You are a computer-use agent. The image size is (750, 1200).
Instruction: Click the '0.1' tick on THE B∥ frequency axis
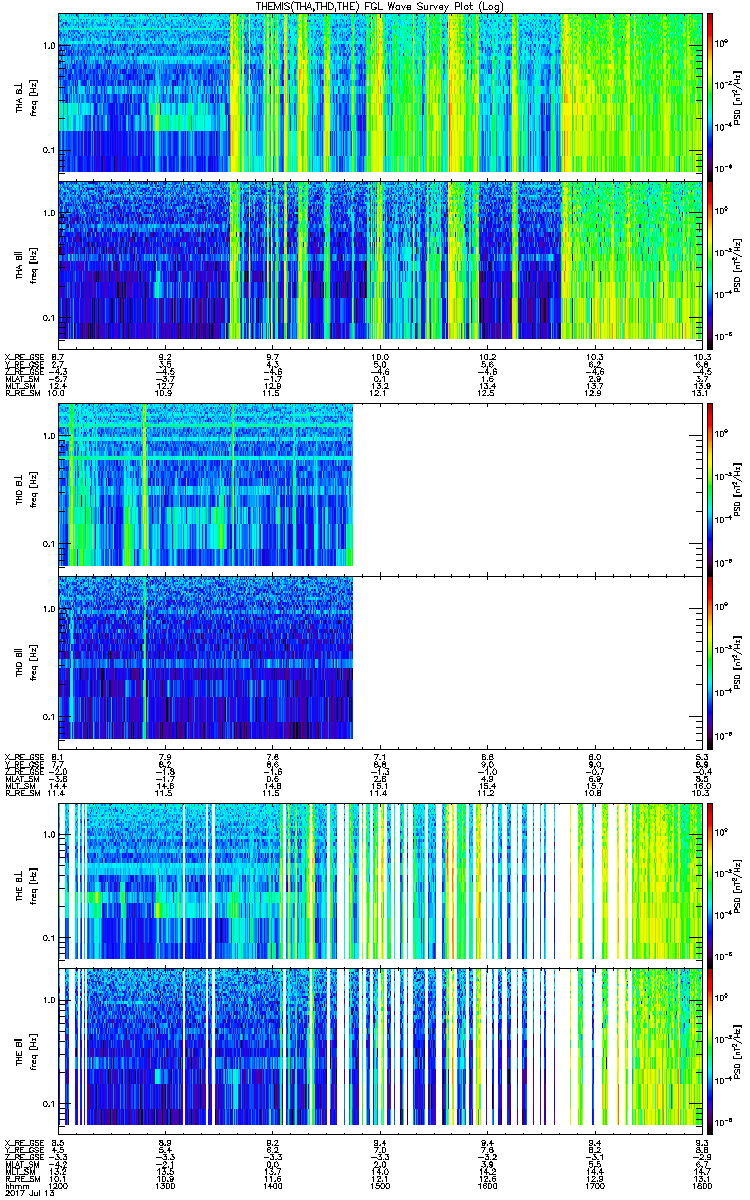point(48,1103)
